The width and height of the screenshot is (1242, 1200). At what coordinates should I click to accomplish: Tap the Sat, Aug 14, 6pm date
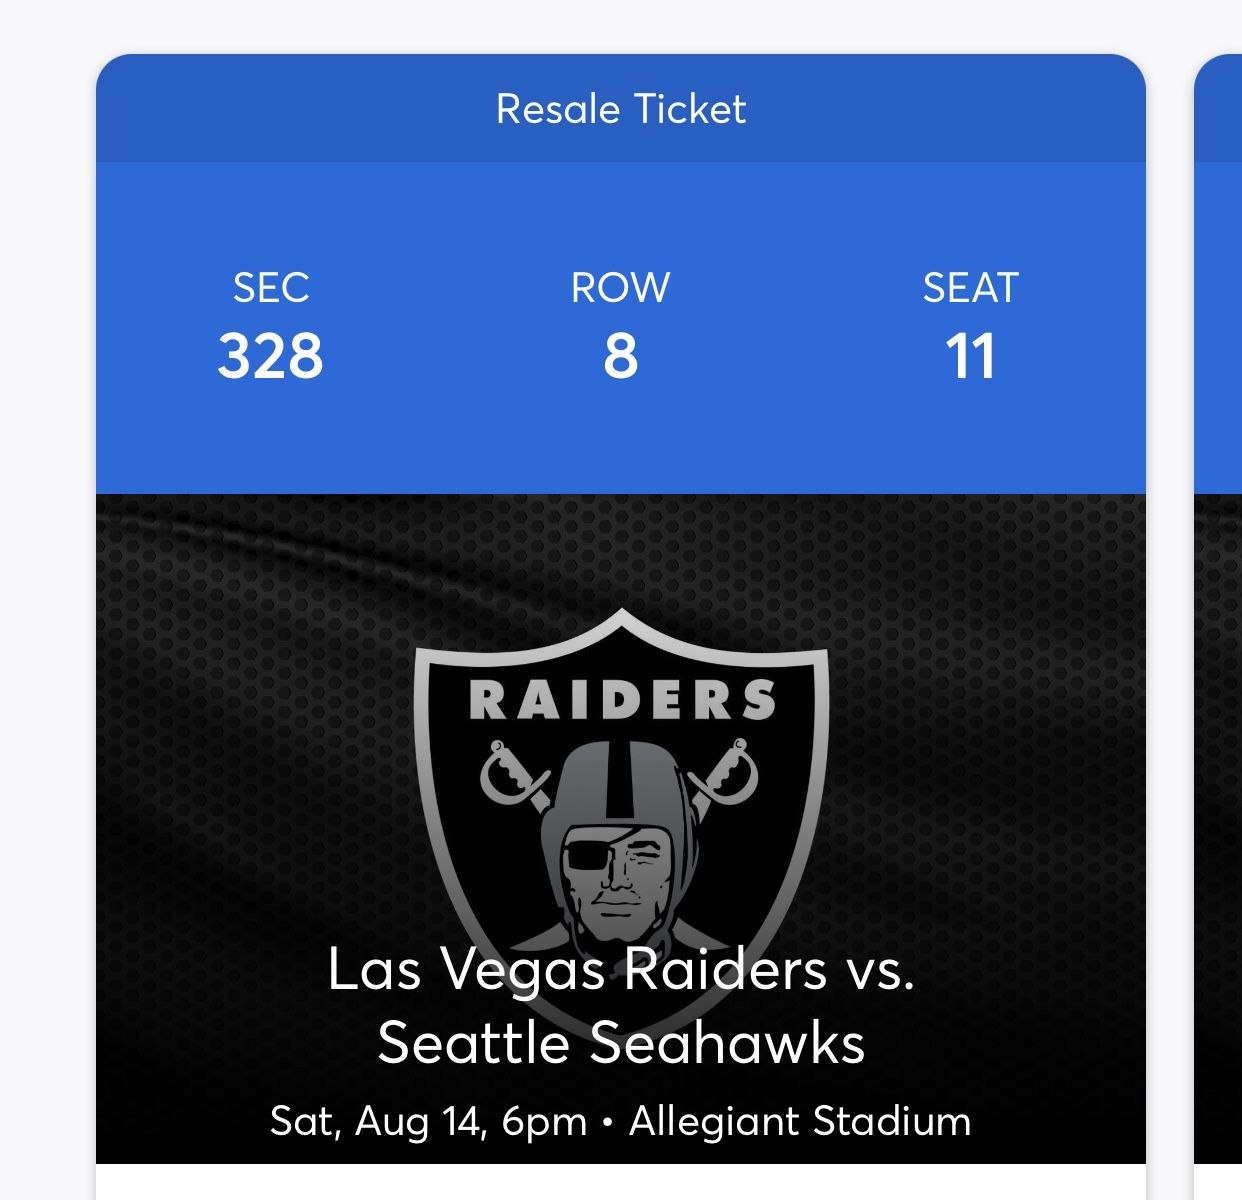(x=428, y=1121)
